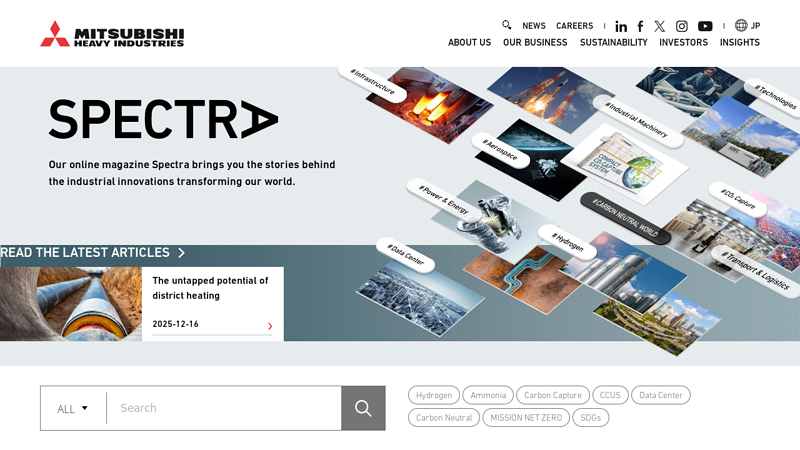Click the #Transport & Logistics hashtag label

click(x=755, y=271)
